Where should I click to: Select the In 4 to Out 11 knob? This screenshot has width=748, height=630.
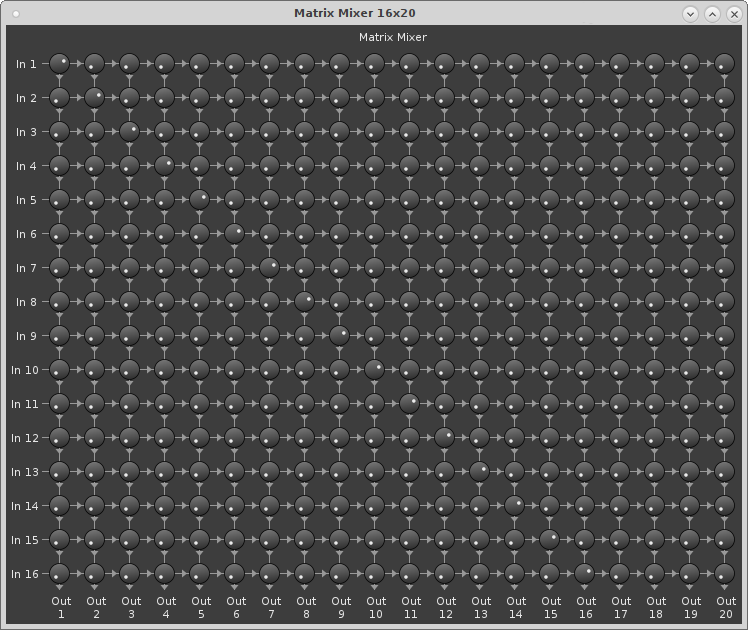coord(409,165)
